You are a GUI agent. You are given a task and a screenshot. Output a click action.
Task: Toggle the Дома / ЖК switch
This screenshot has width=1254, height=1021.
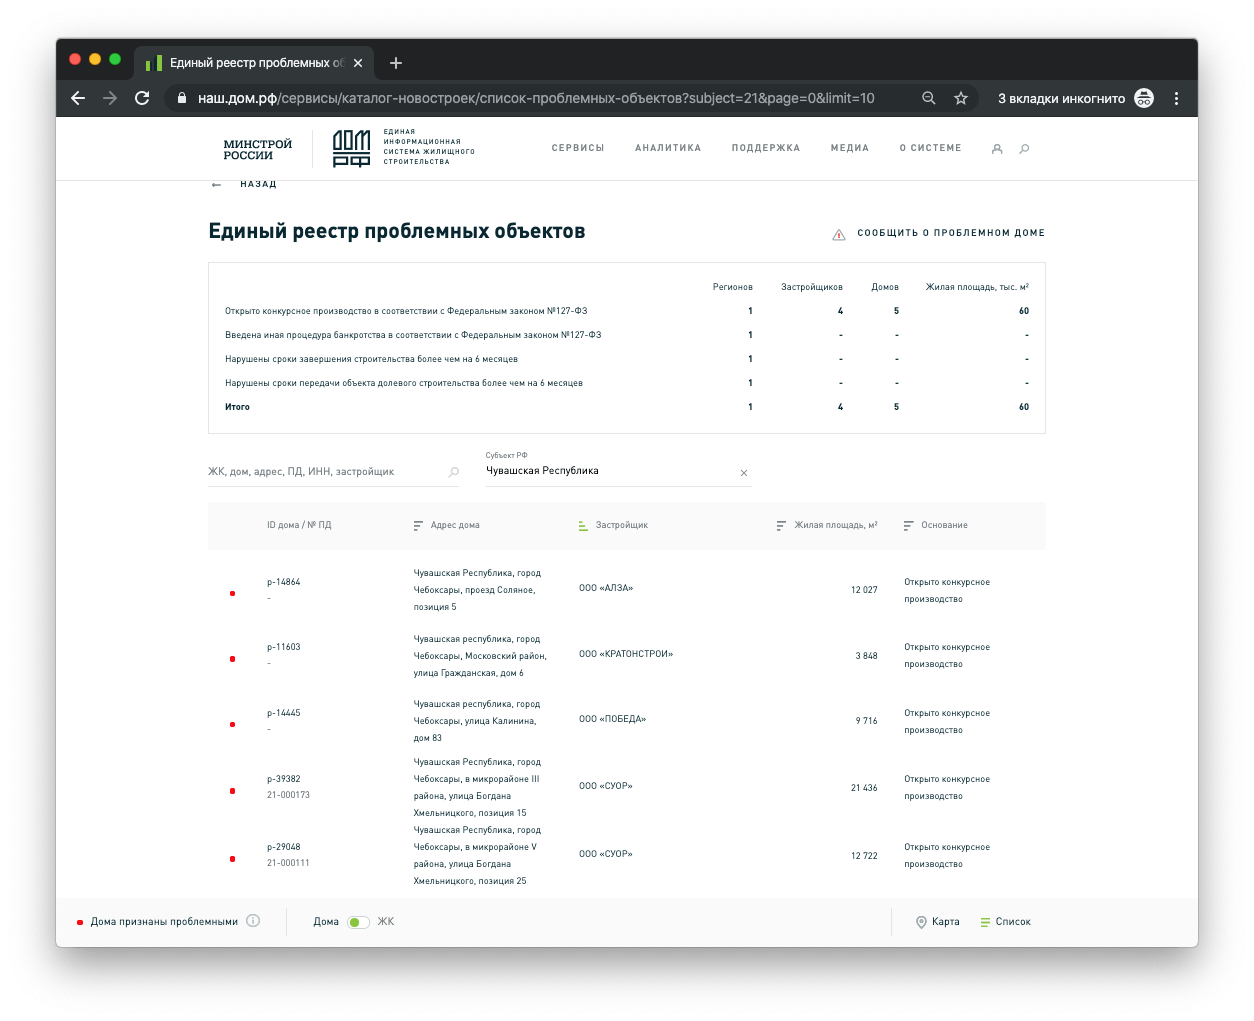(358, 922)
